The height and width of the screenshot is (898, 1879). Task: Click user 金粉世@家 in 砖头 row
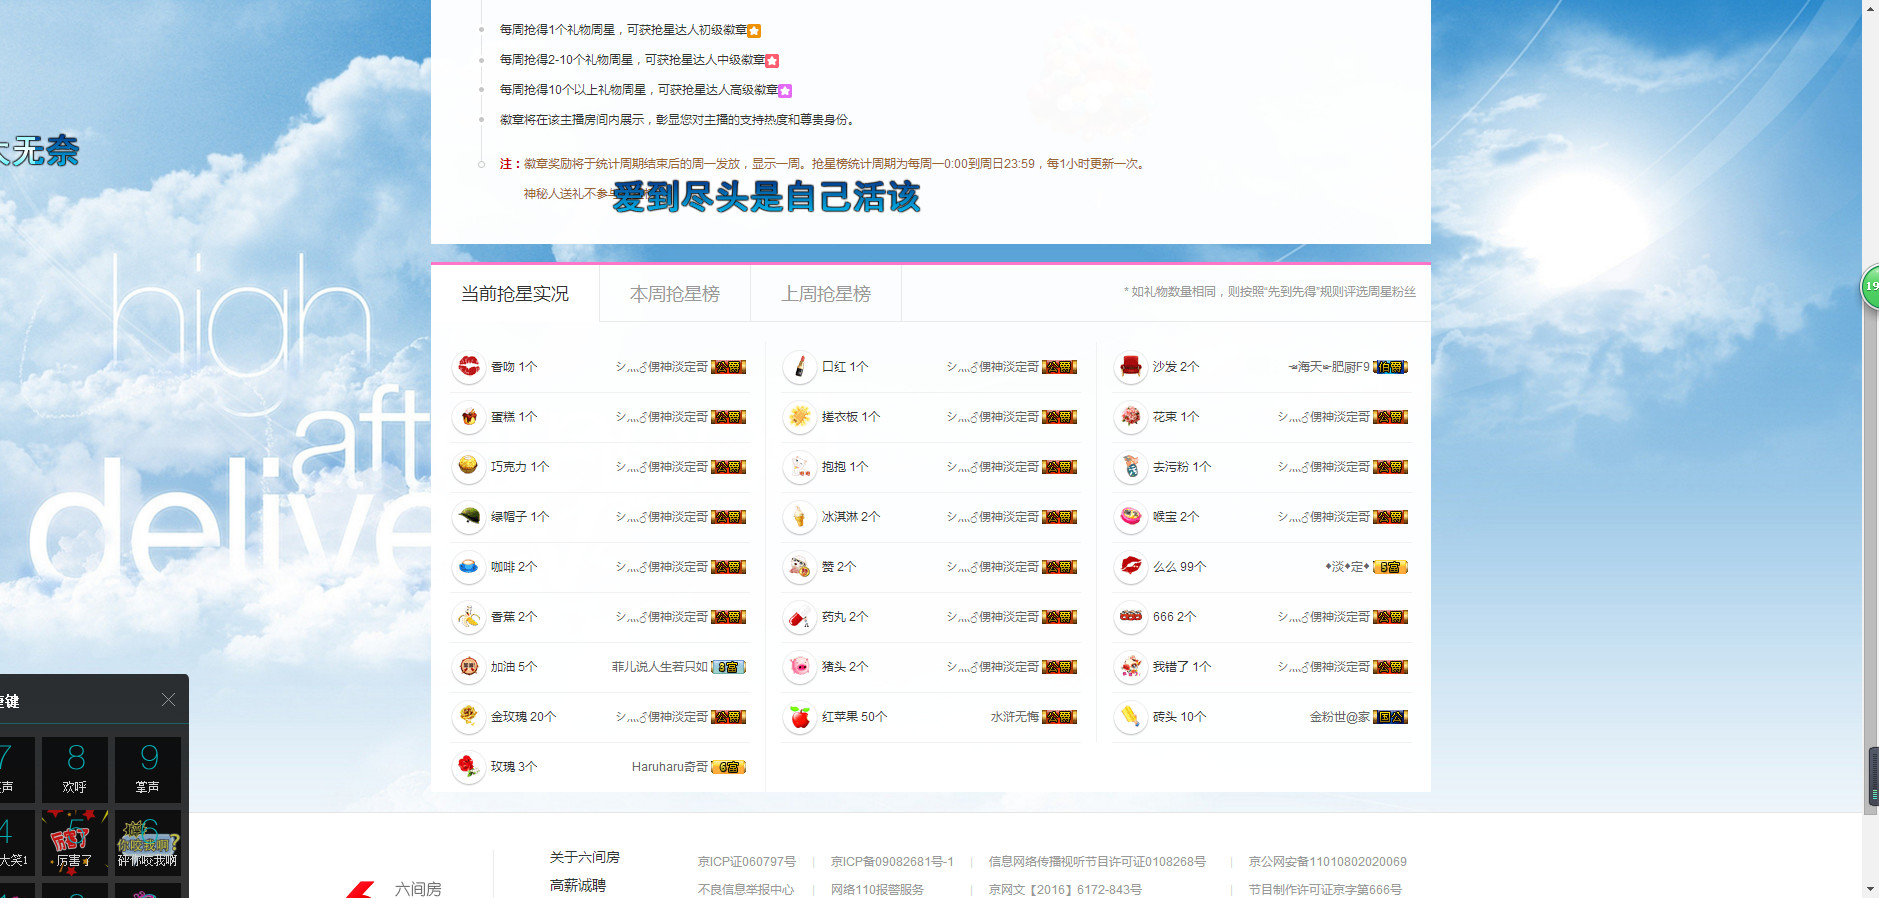1340,717
